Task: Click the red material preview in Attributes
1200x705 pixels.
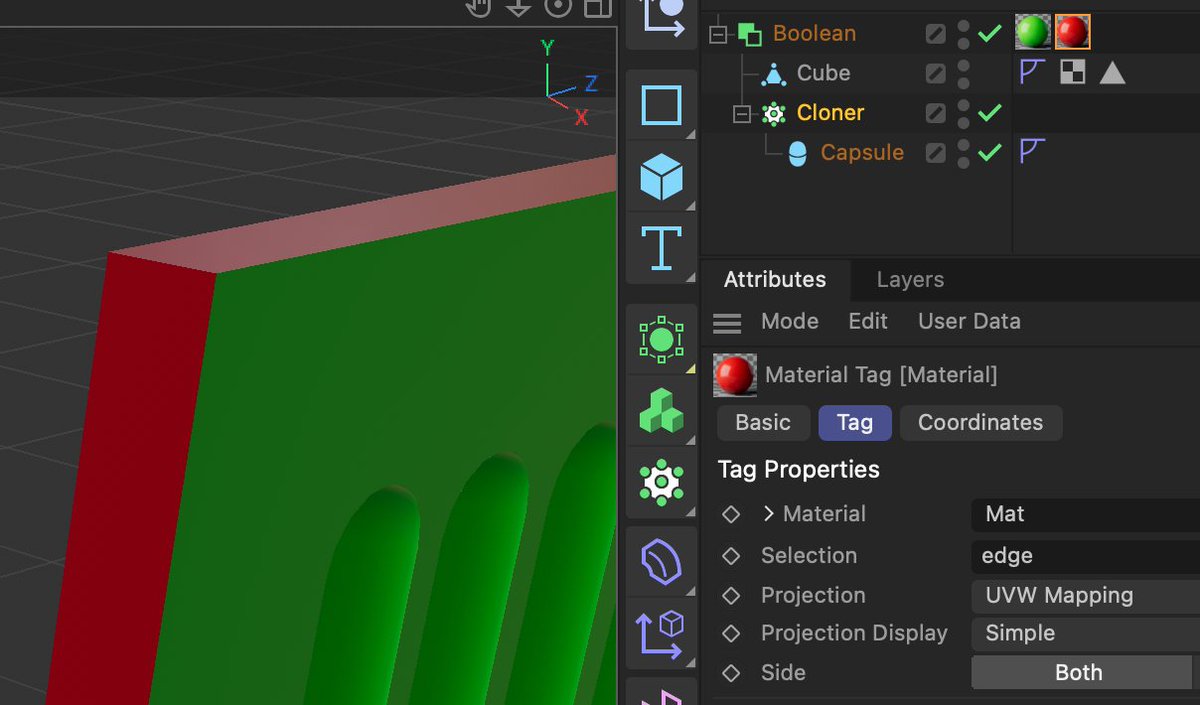Action: 735,376
